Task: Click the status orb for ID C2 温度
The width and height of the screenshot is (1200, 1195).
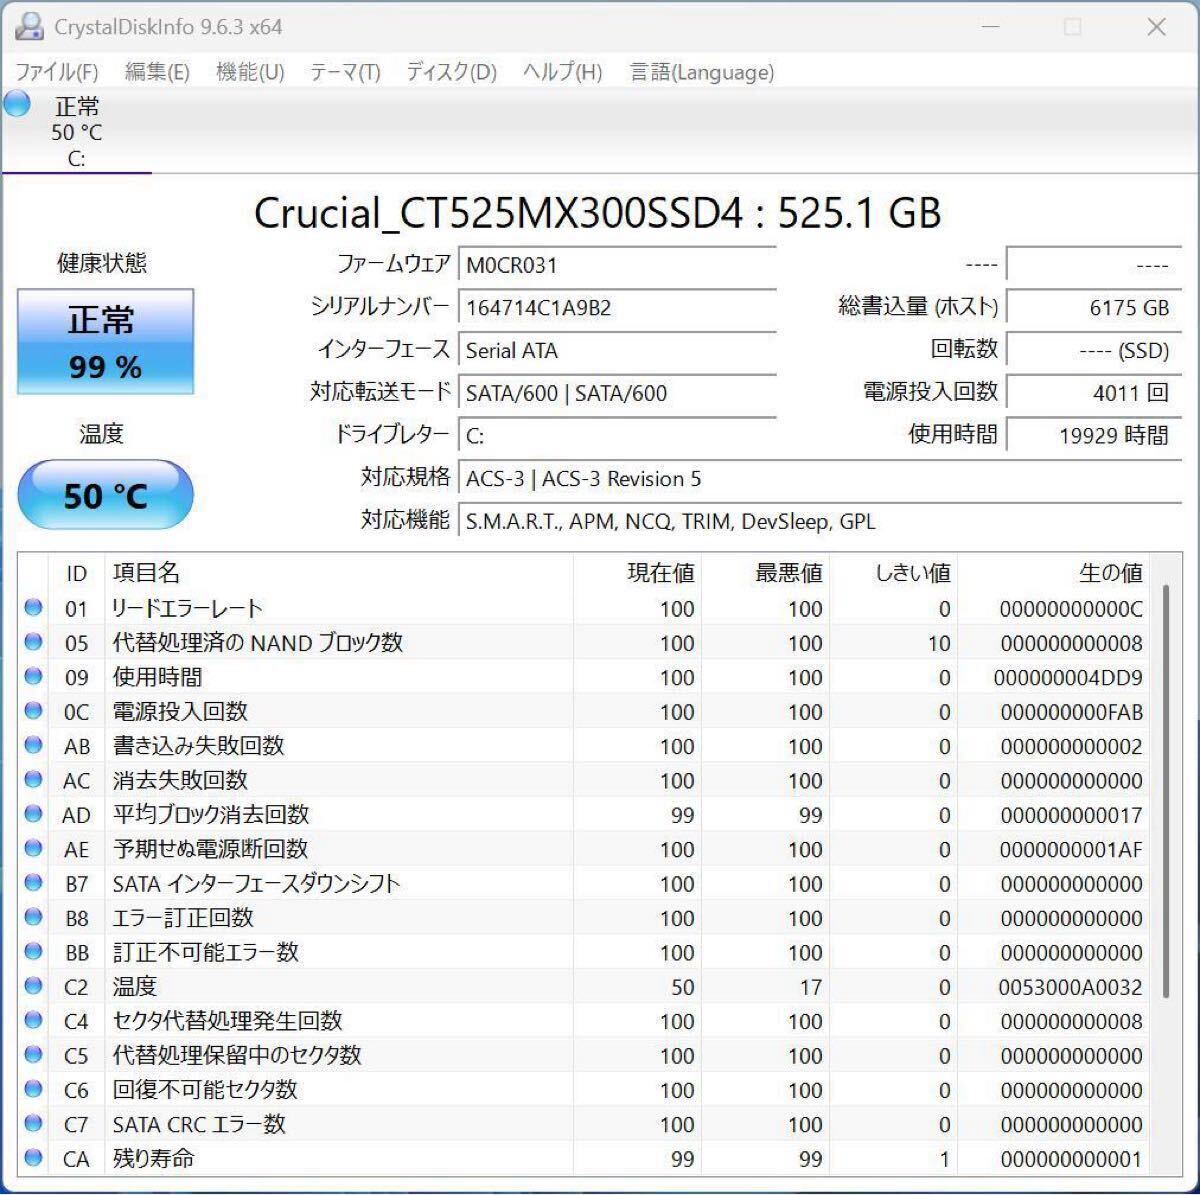Action: click(x=33, y=986)
